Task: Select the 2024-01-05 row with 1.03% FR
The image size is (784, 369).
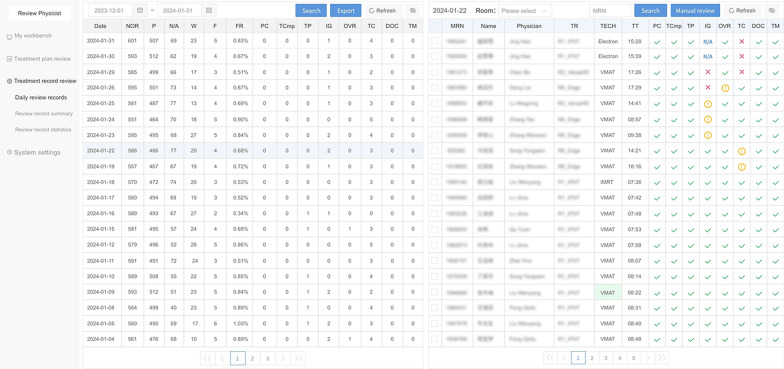Action: tap(252, 324)
